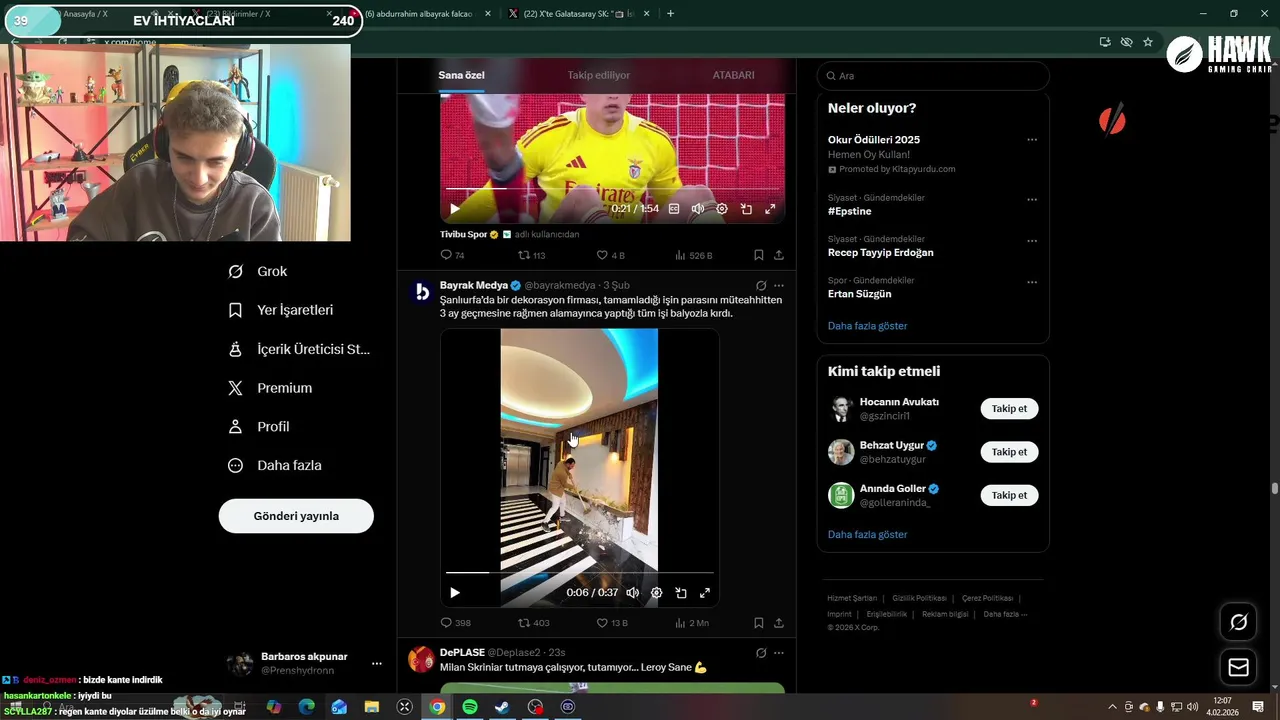
Task: Ask Grok about DePLASE post
Action: pyautogui.click(x=761, y=653)
